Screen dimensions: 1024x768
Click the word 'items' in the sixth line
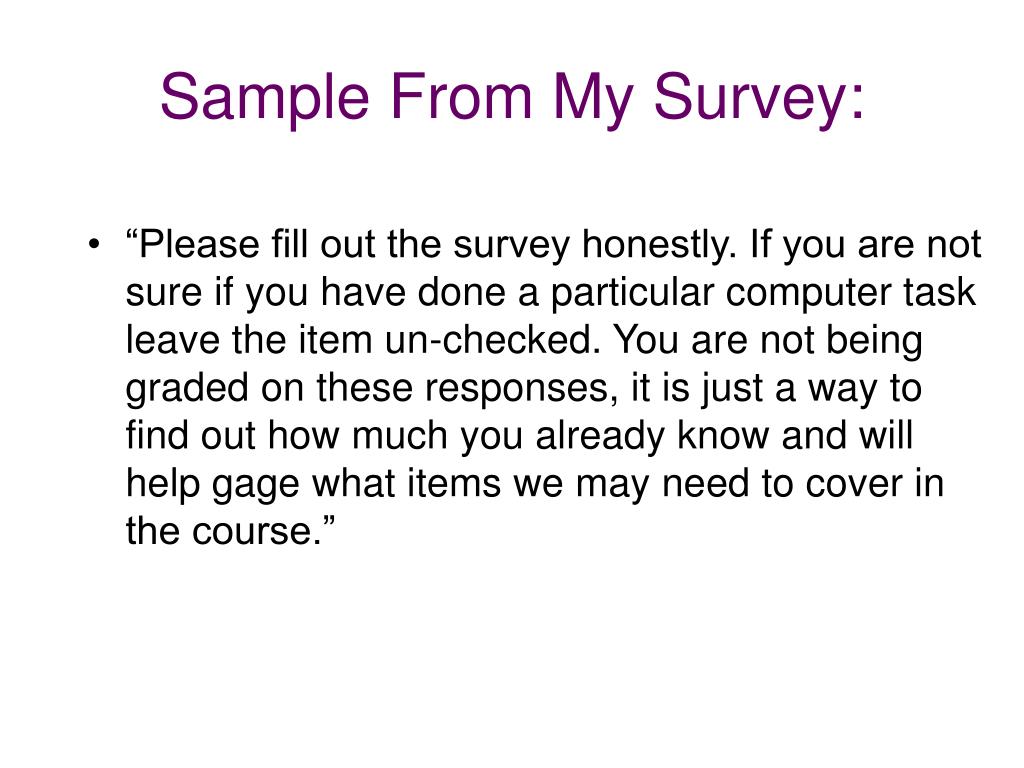click(x=454, y=484)
